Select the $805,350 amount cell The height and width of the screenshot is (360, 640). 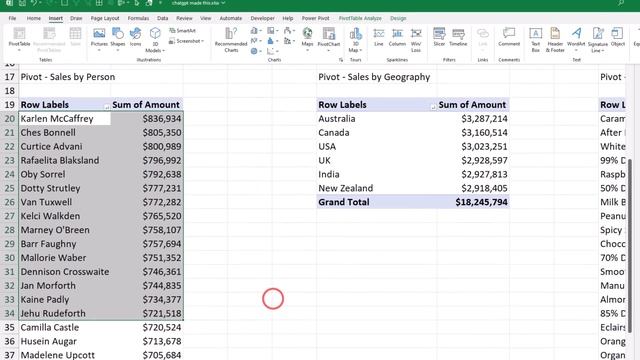(x=147, y=133)
